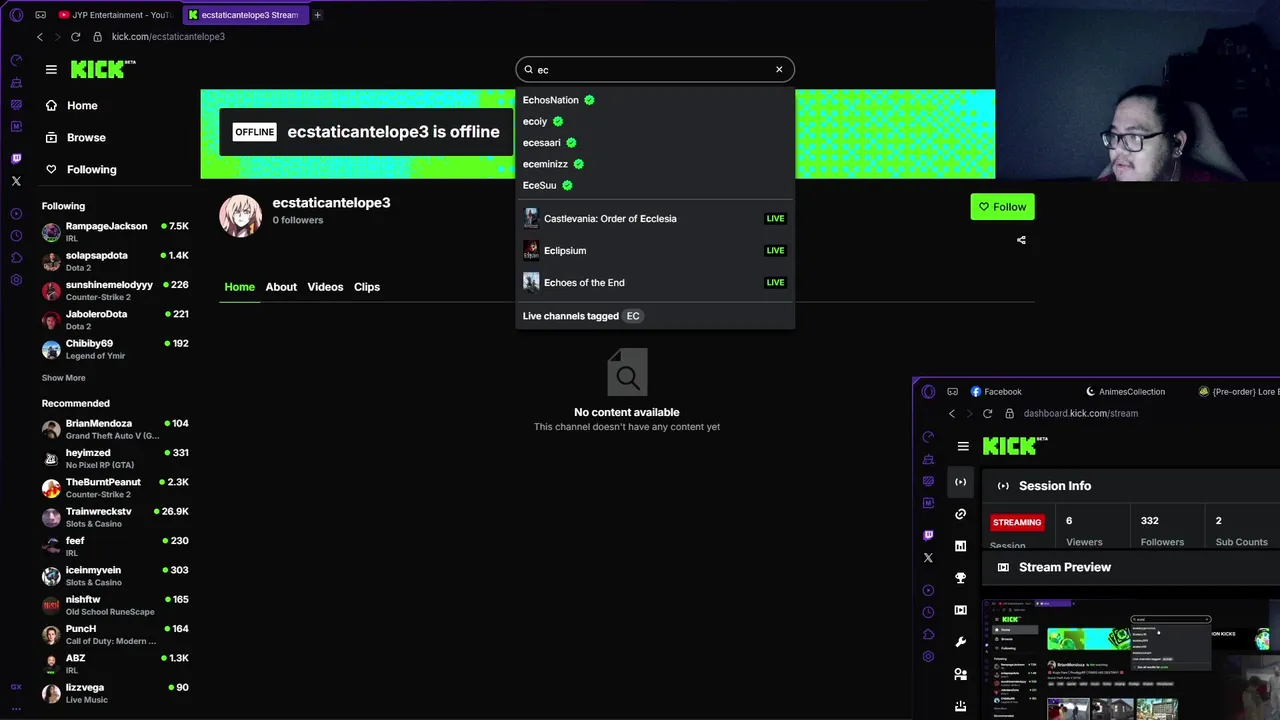Open TheBurntPeanut in Recommended list

(x=115, y=488)
